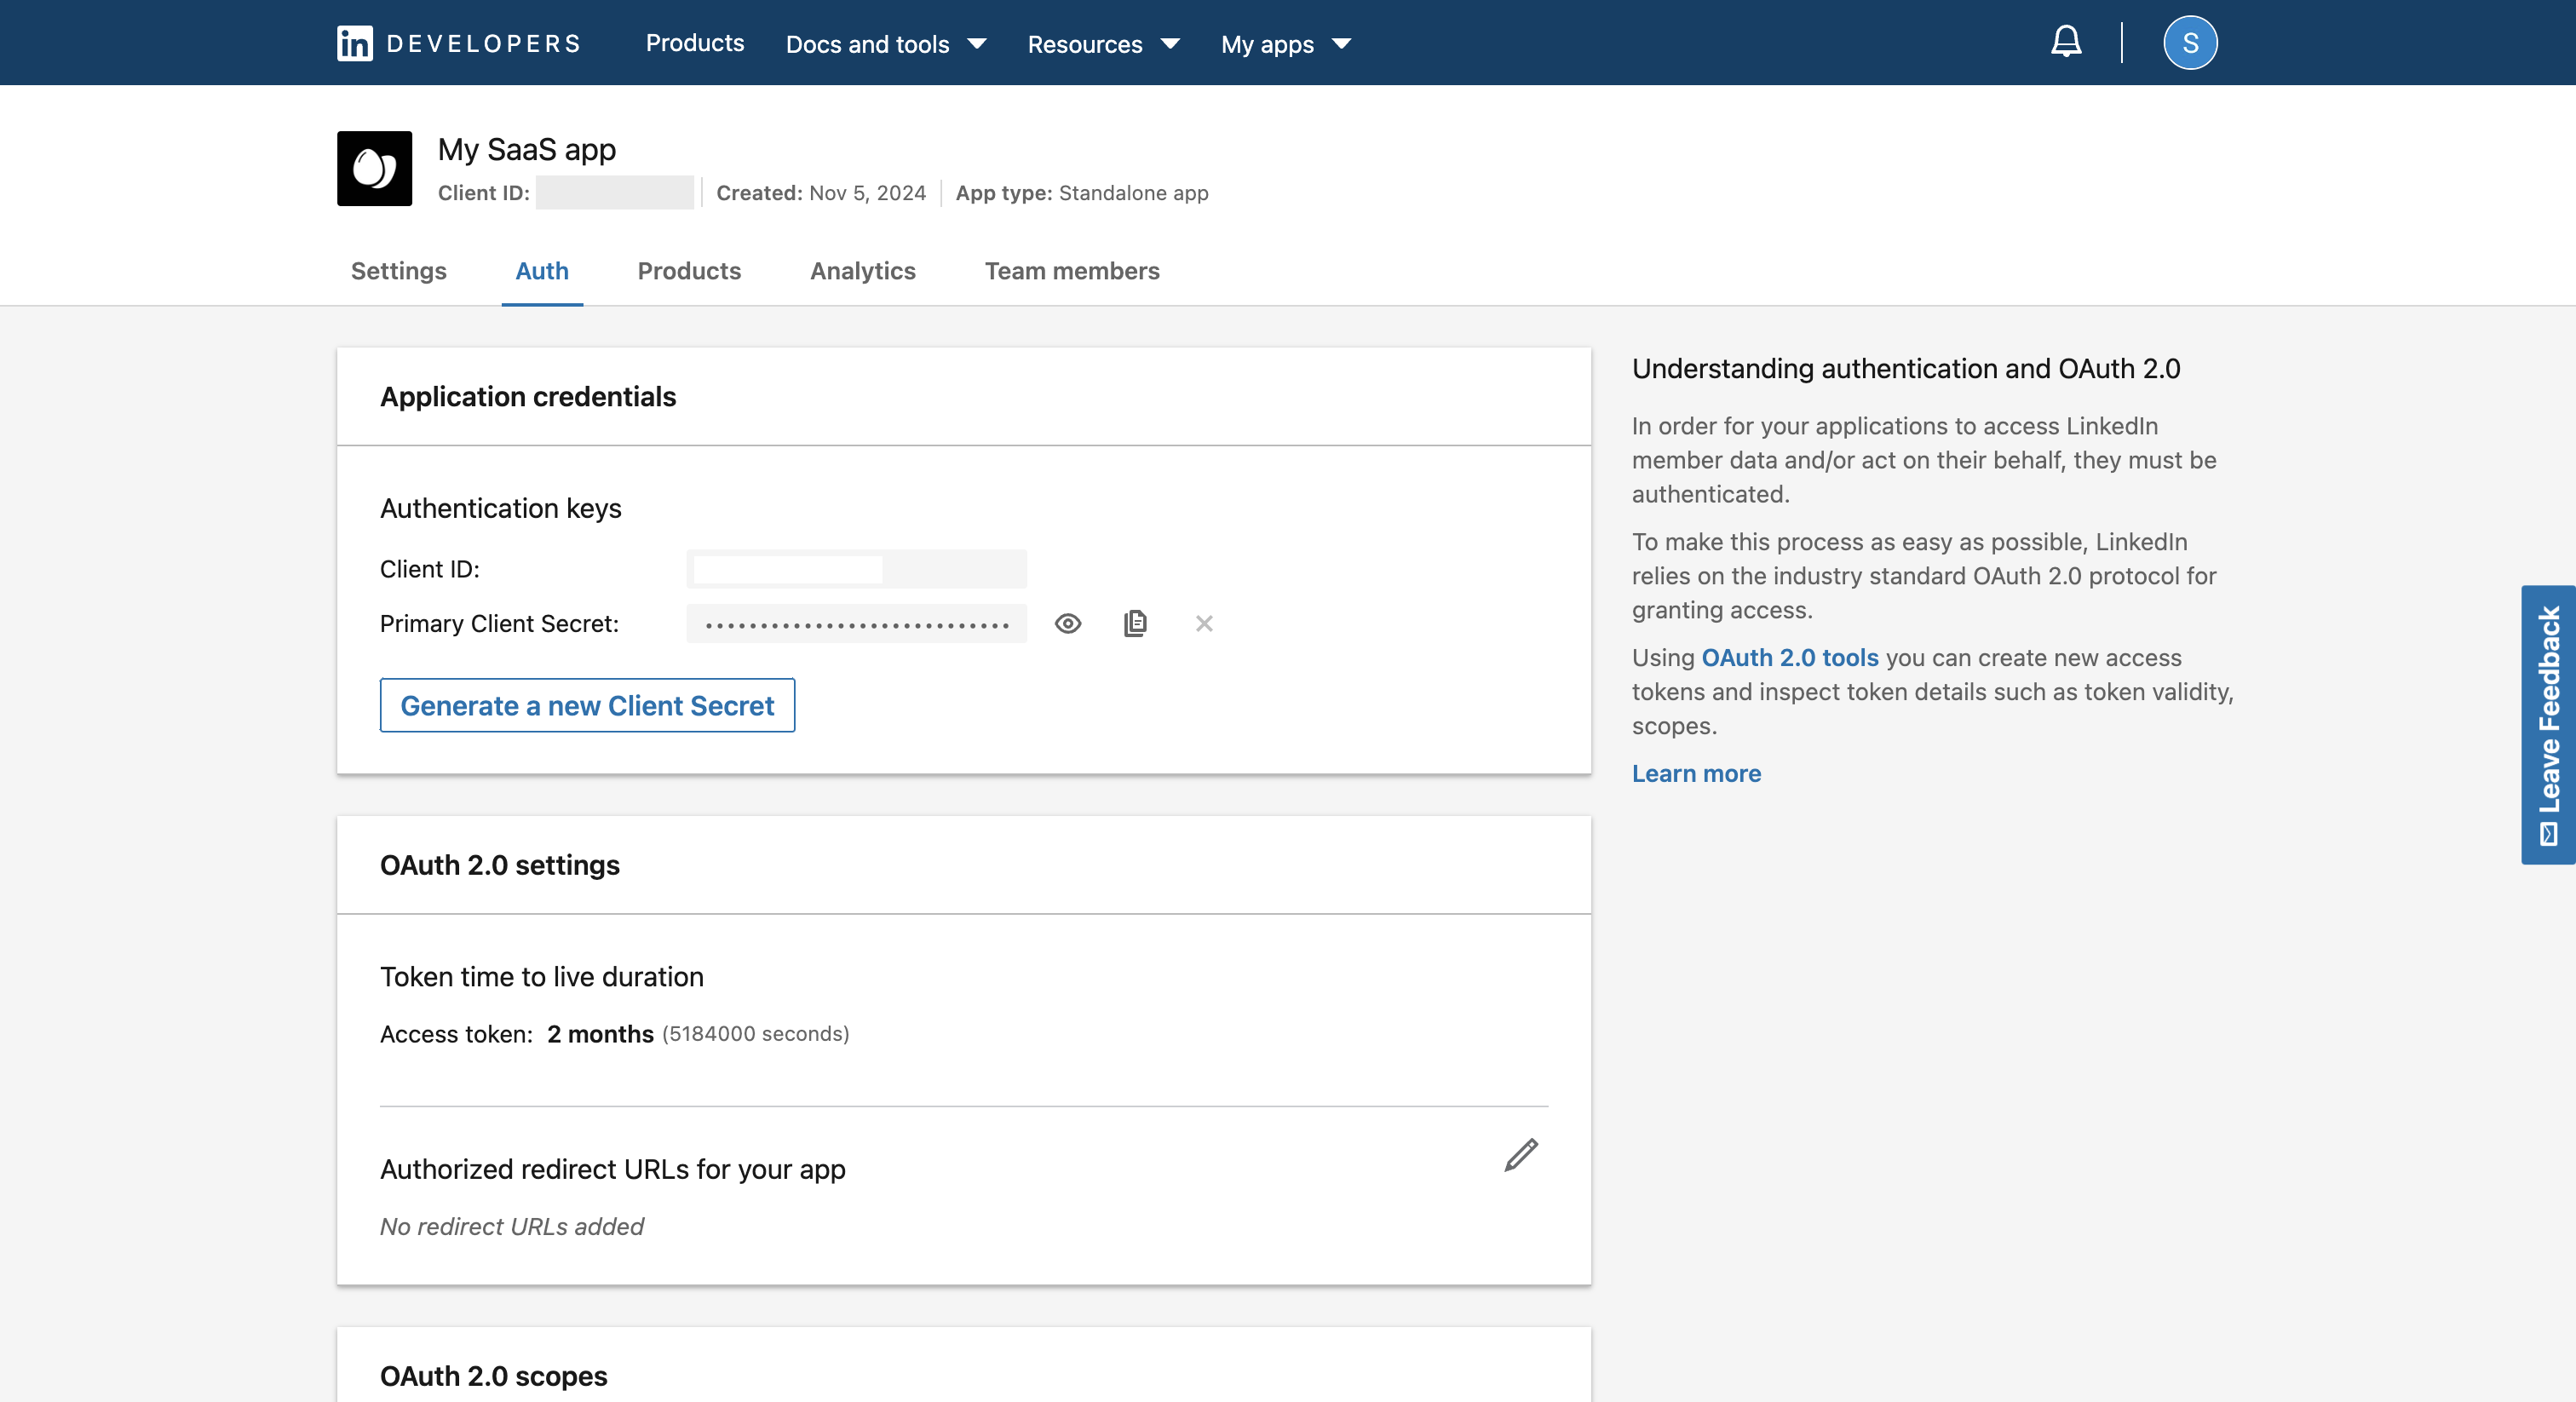Expand the Docs and tools menu

pos(886,44)
